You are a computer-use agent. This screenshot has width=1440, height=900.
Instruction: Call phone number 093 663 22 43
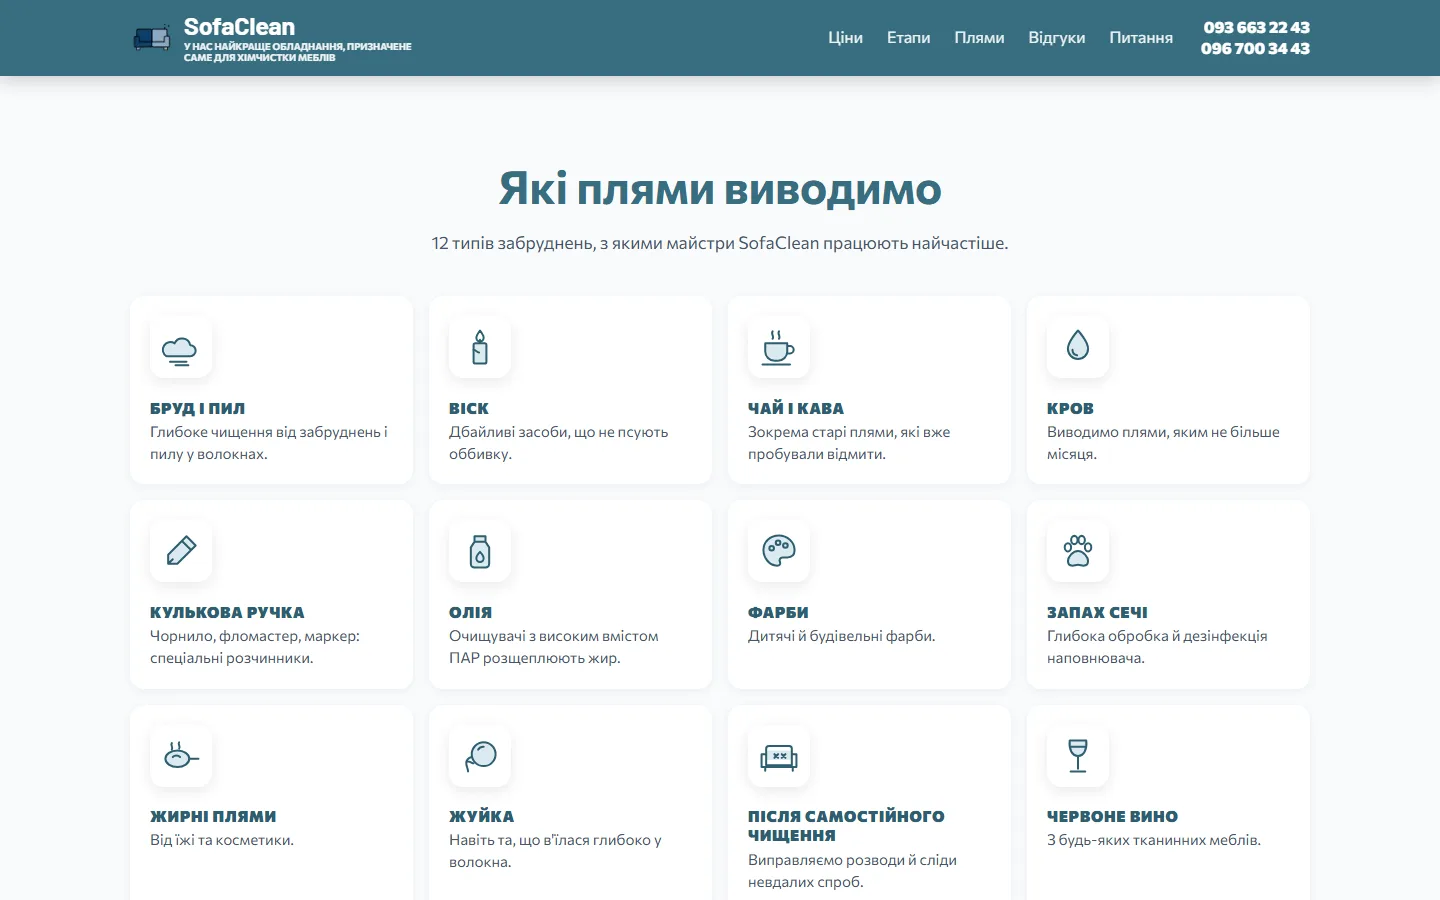[1256, 27]
